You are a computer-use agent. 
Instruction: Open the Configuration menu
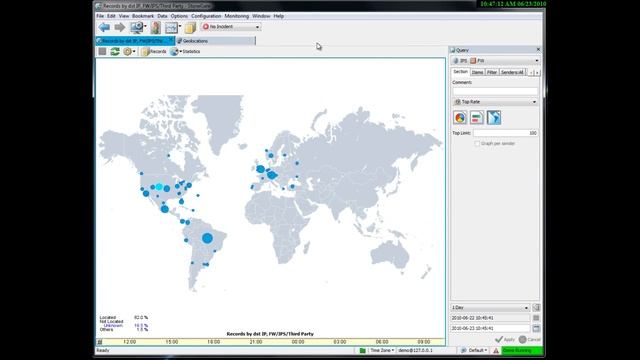click(x=206, y=16)
